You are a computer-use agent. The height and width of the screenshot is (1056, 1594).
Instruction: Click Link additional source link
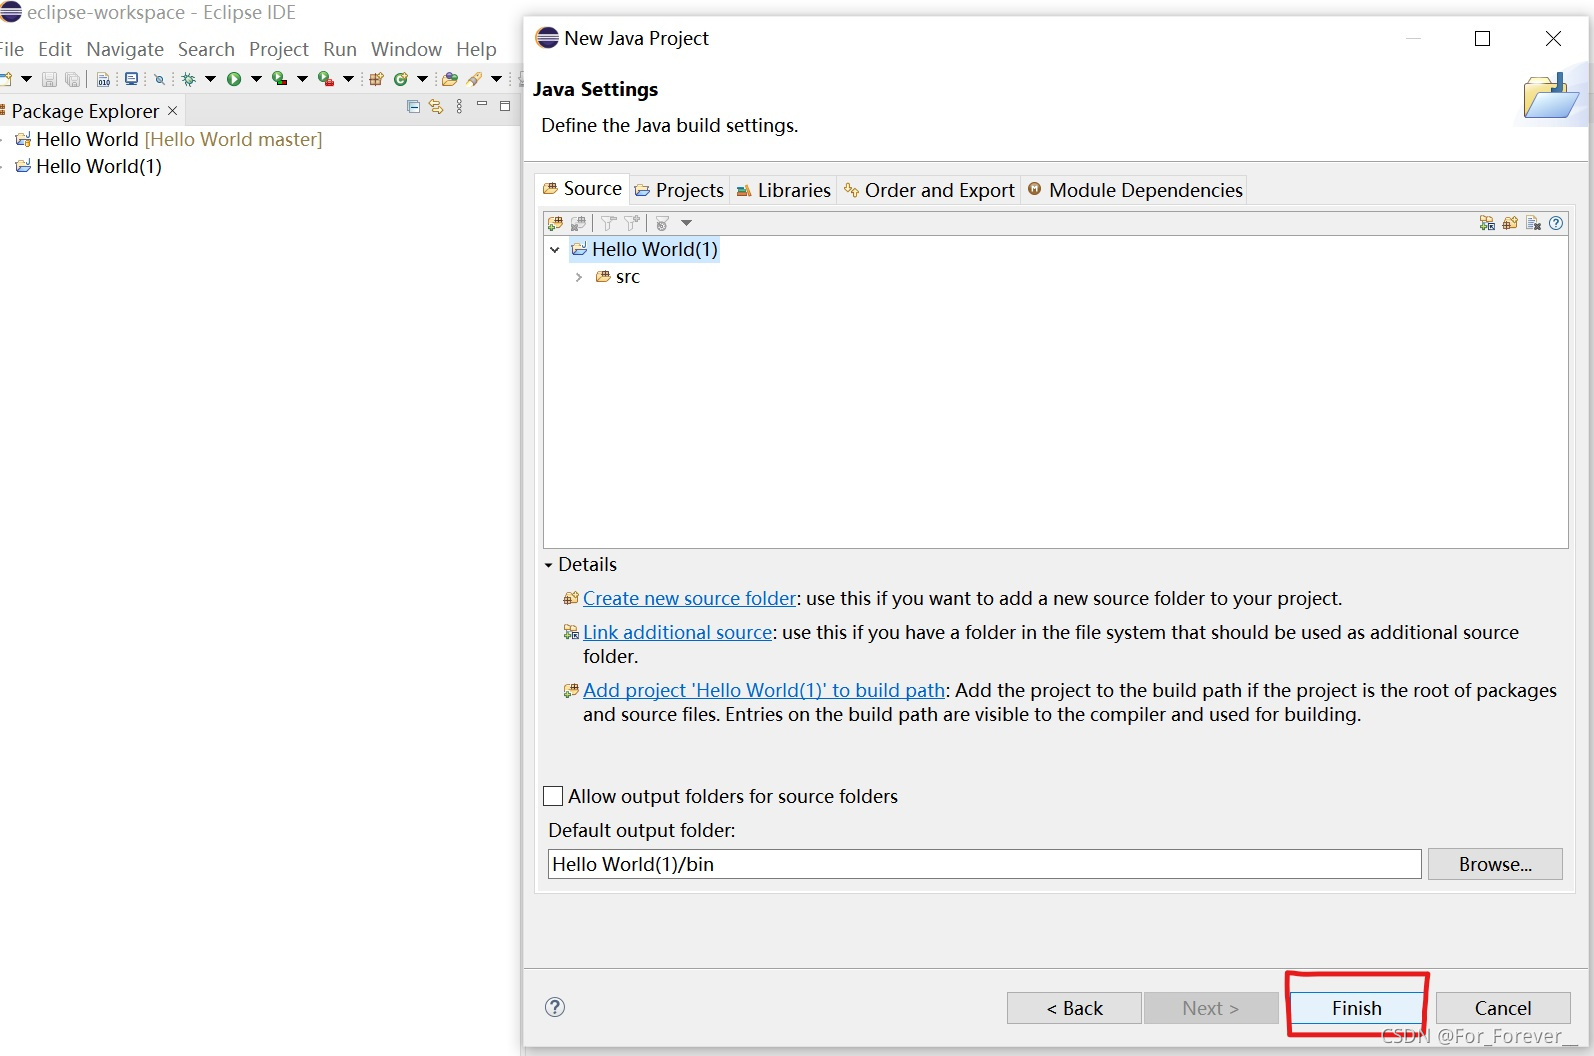click(x=678, y=632)
